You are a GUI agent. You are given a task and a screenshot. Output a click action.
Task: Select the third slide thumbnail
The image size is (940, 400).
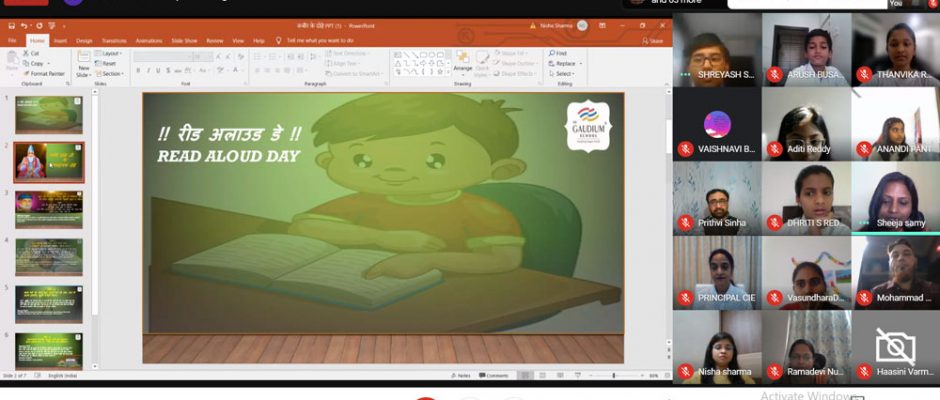pyautogui.click(x=49, y=209)
